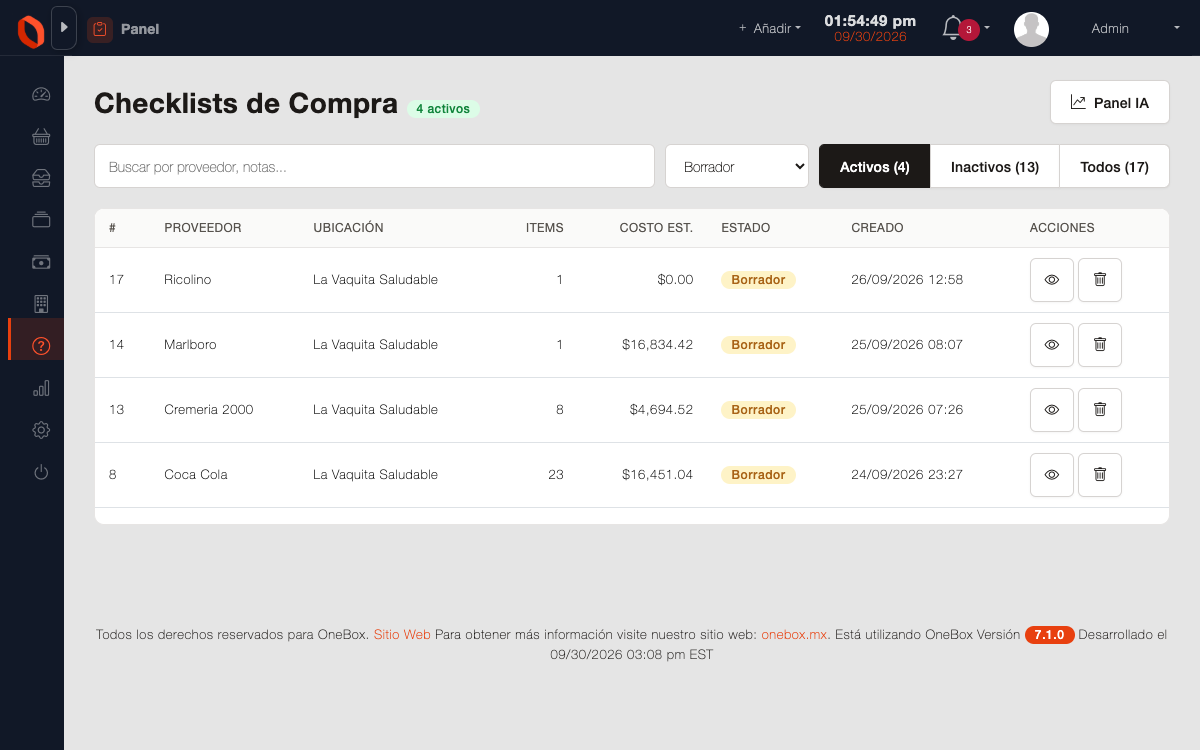Click the Borrador badge in Coca Cola row
Viewport: 1200px width, 750px height.
[x=758, y=475]
